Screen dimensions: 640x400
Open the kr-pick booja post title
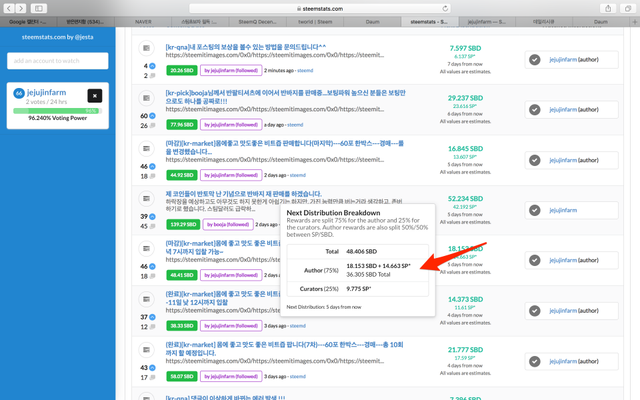pos(285,97)
